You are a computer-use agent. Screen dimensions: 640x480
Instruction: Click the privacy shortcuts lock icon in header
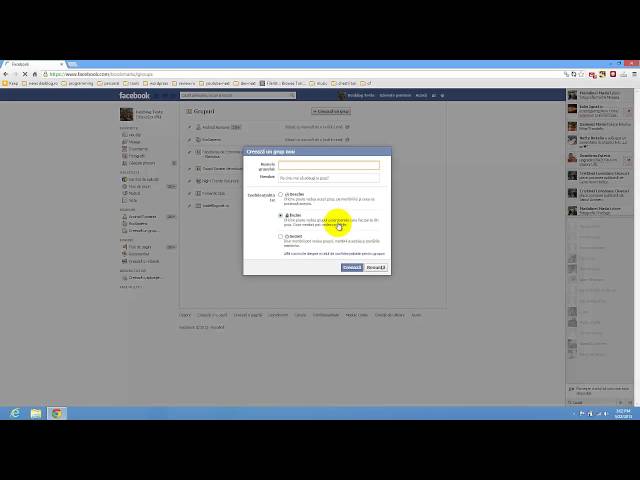tap(434, 96)
